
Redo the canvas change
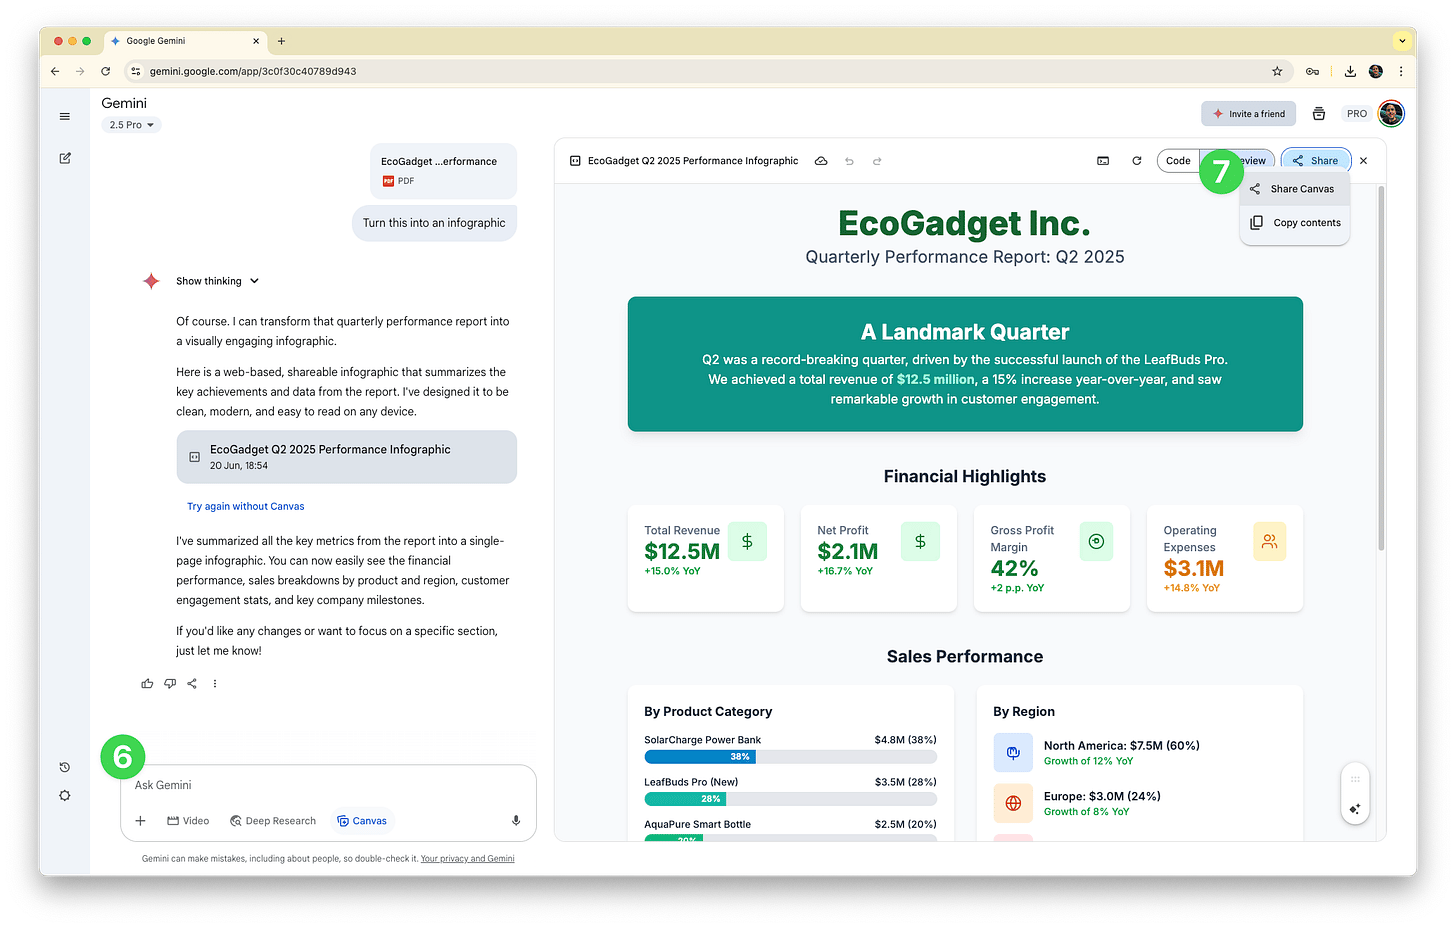click(877, 161)
